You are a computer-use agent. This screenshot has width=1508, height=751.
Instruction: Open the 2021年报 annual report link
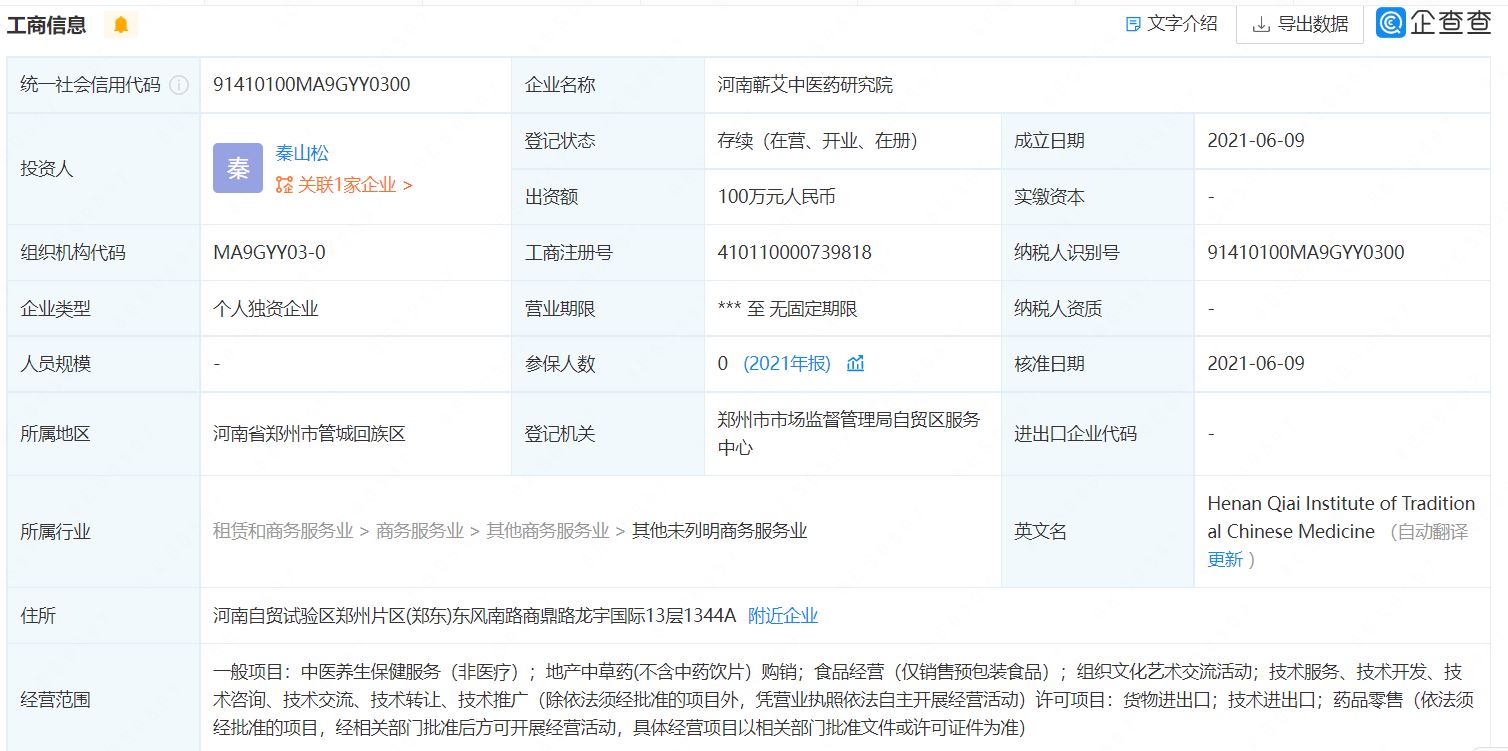[x=787, y=364]
